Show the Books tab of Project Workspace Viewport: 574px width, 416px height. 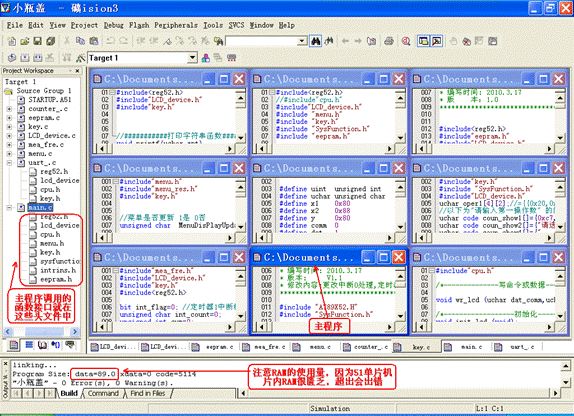tap(42, 345)
